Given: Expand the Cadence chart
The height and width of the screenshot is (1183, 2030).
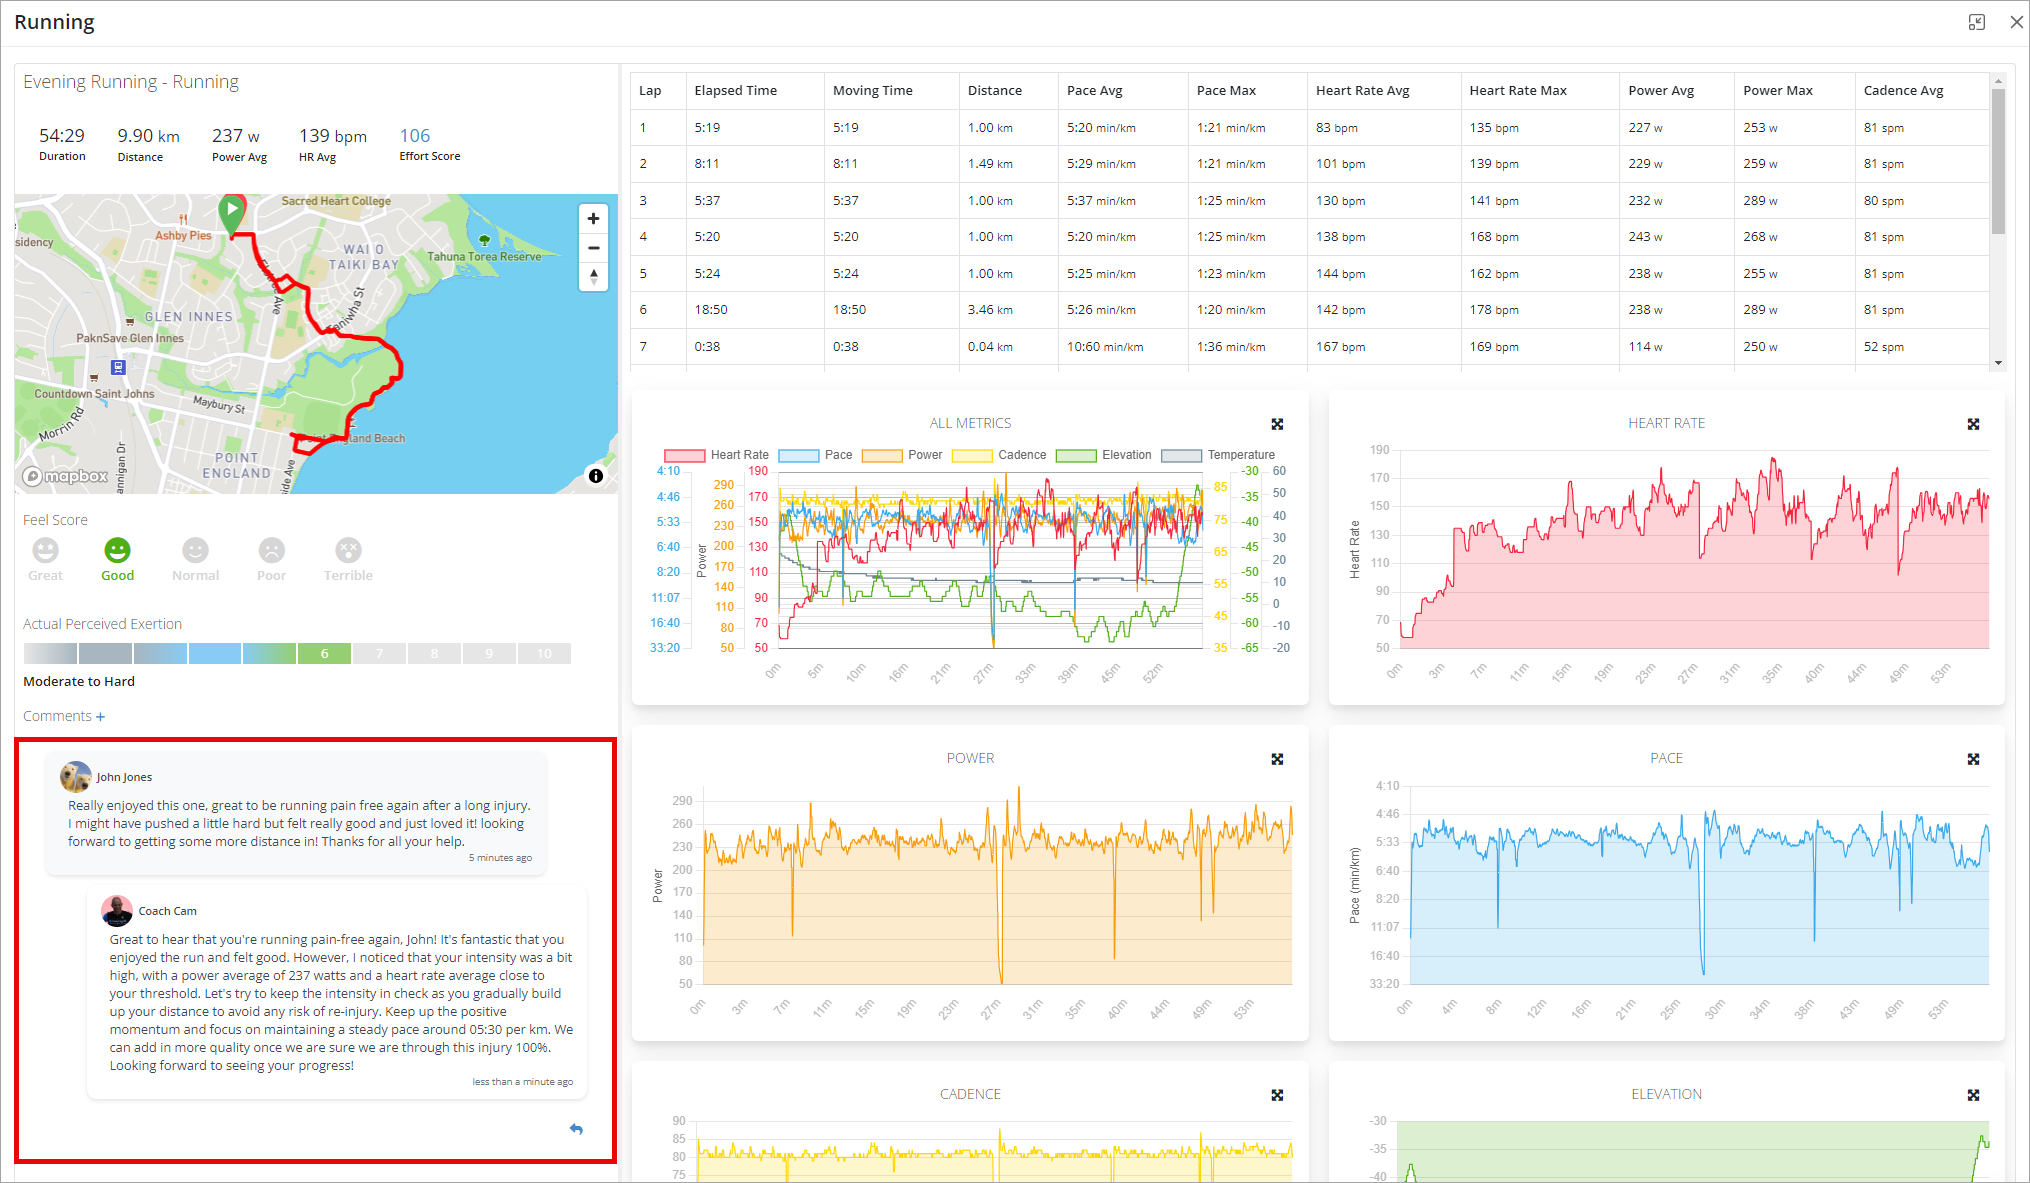Looking at the screenshot, I should pos(1277,1095).
